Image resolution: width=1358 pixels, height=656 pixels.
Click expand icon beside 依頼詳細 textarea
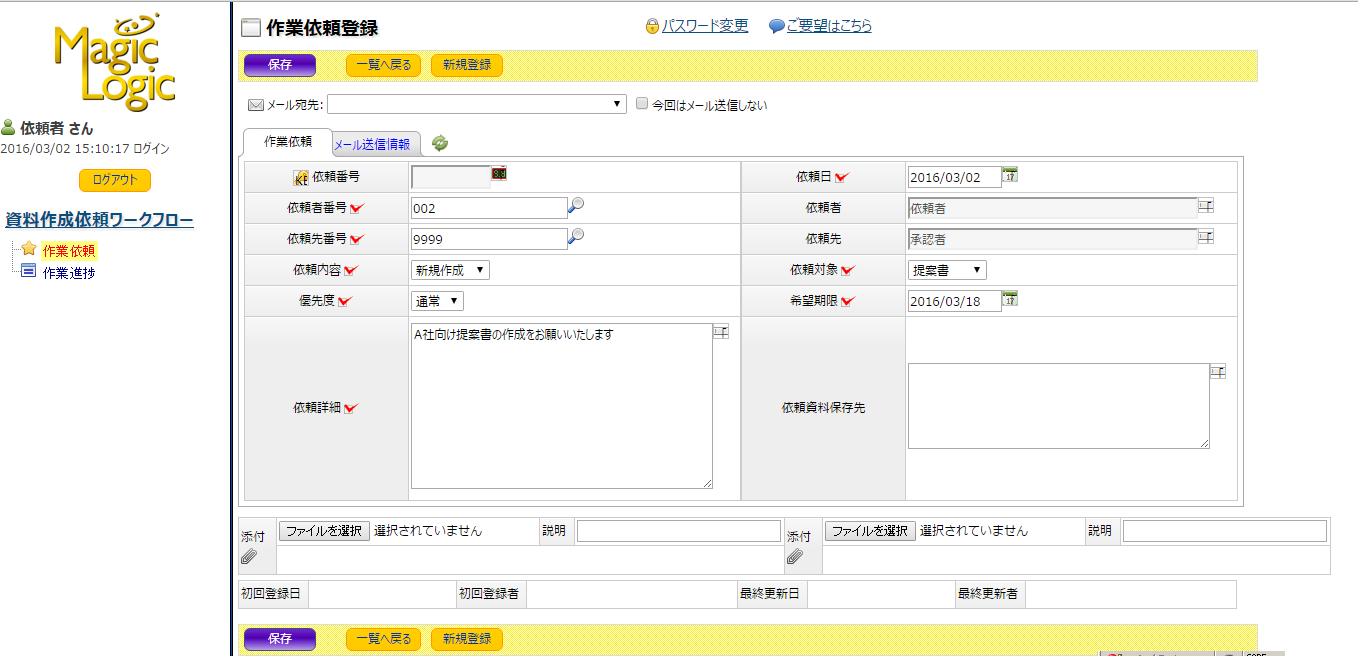pos(721,332)
